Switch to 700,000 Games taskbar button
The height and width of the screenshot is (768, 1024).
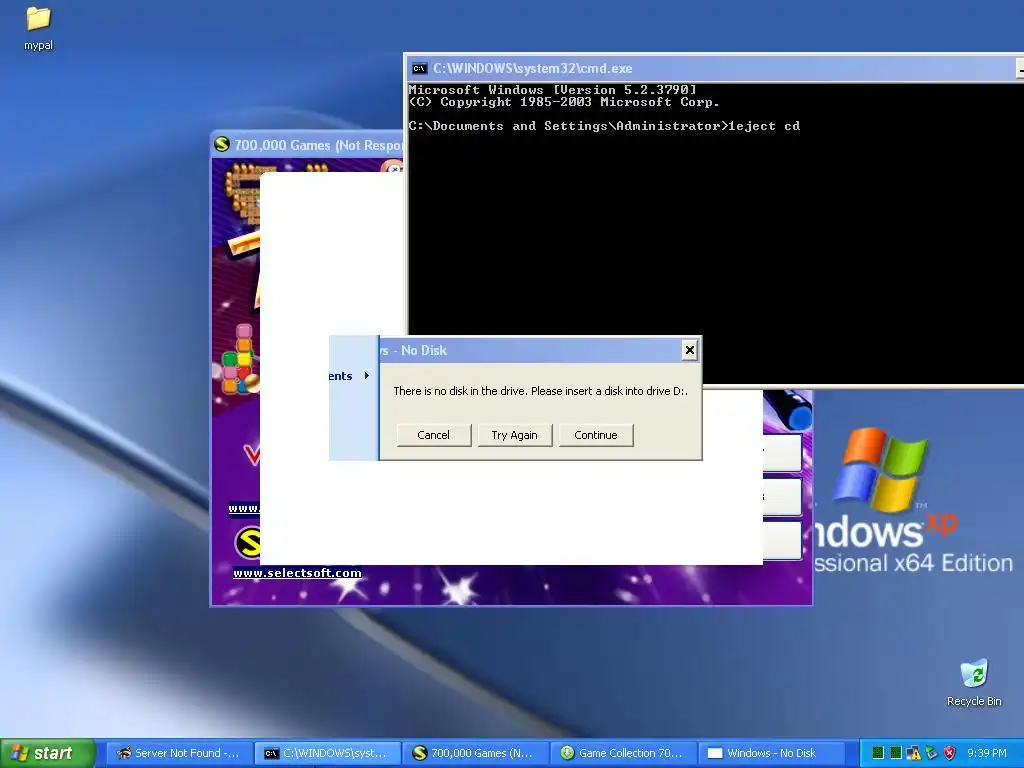475,753
